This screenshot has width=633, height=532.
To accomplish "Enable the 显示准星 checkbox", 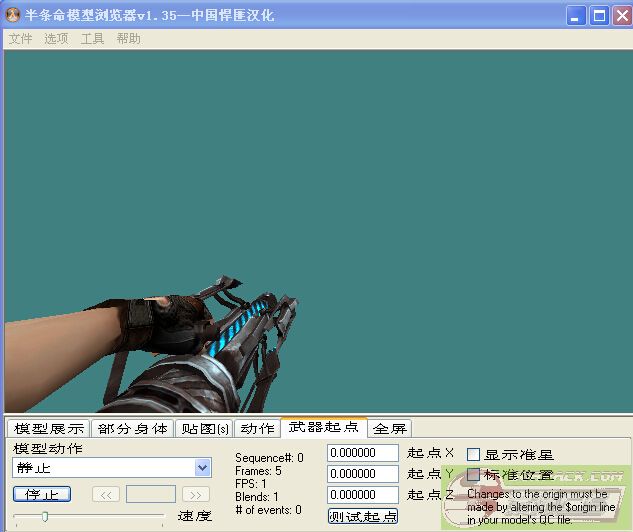I will click(474, 454).
